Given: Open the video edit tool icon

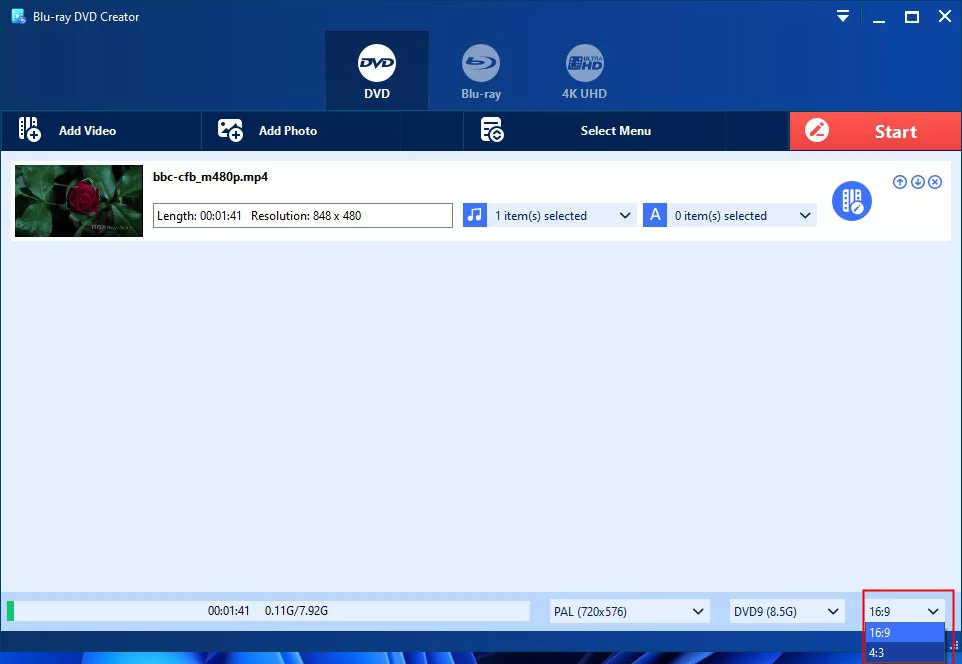Looking at the screenshot, I should (x=852, y=201).
